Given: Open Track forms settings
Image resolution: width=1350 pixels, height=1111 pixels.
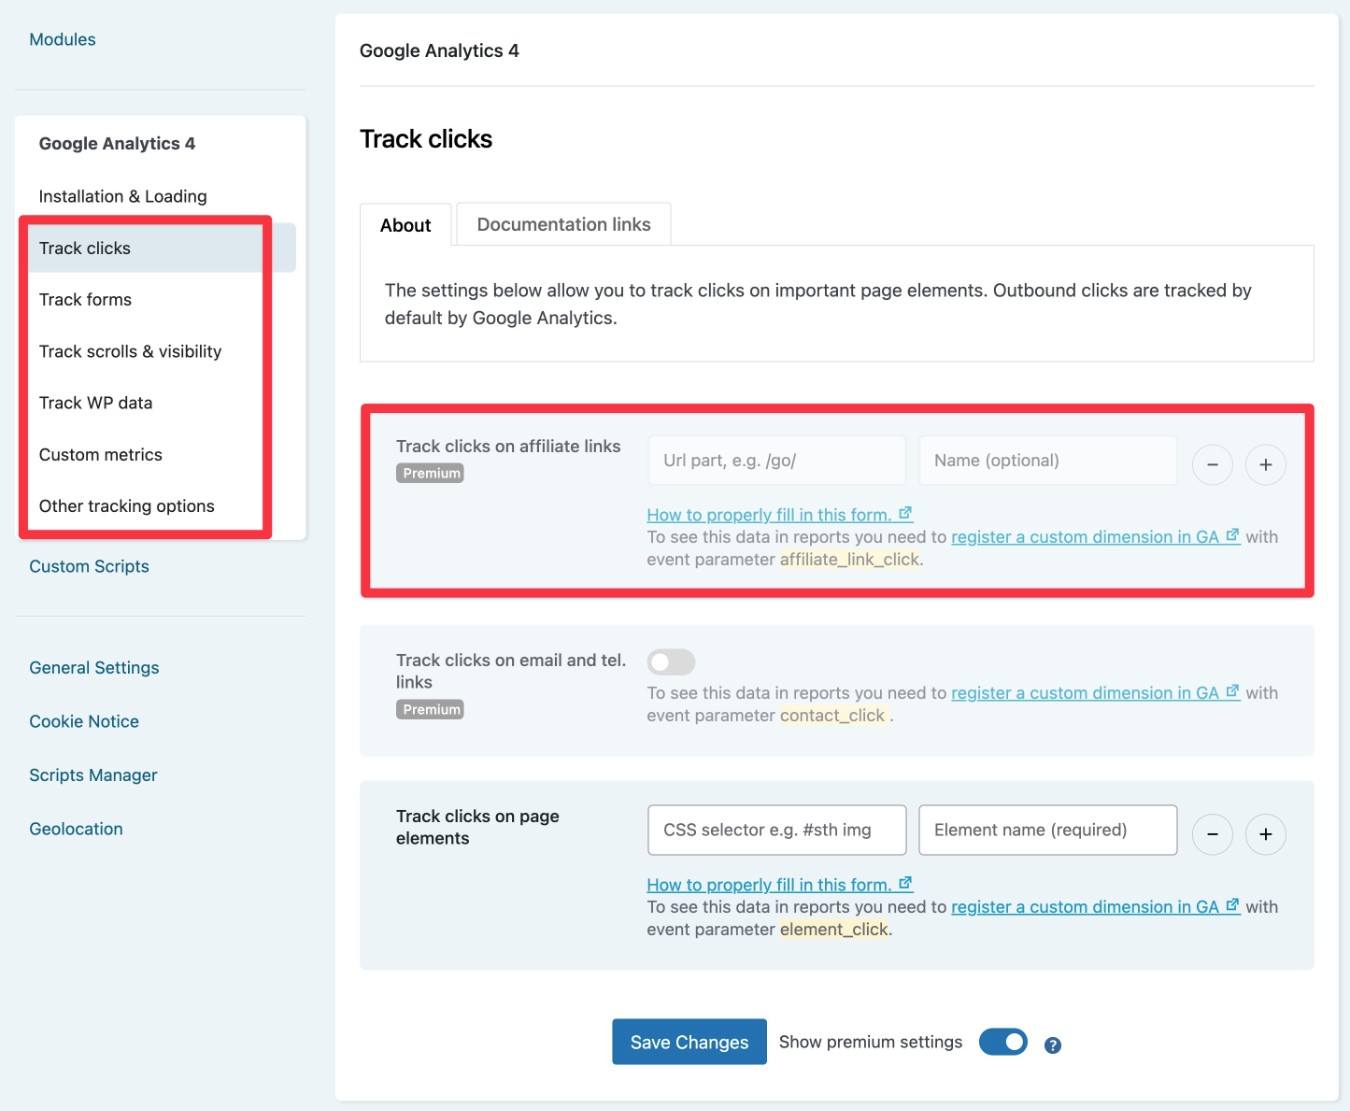Looking at the screenshot, I should tap(85, 299).
